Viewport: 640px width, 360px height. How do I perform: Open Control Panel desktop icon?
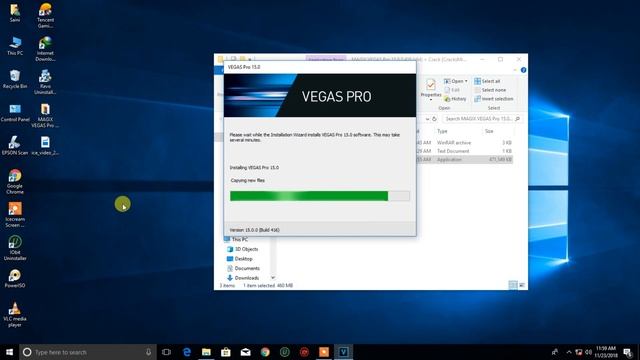15,112
